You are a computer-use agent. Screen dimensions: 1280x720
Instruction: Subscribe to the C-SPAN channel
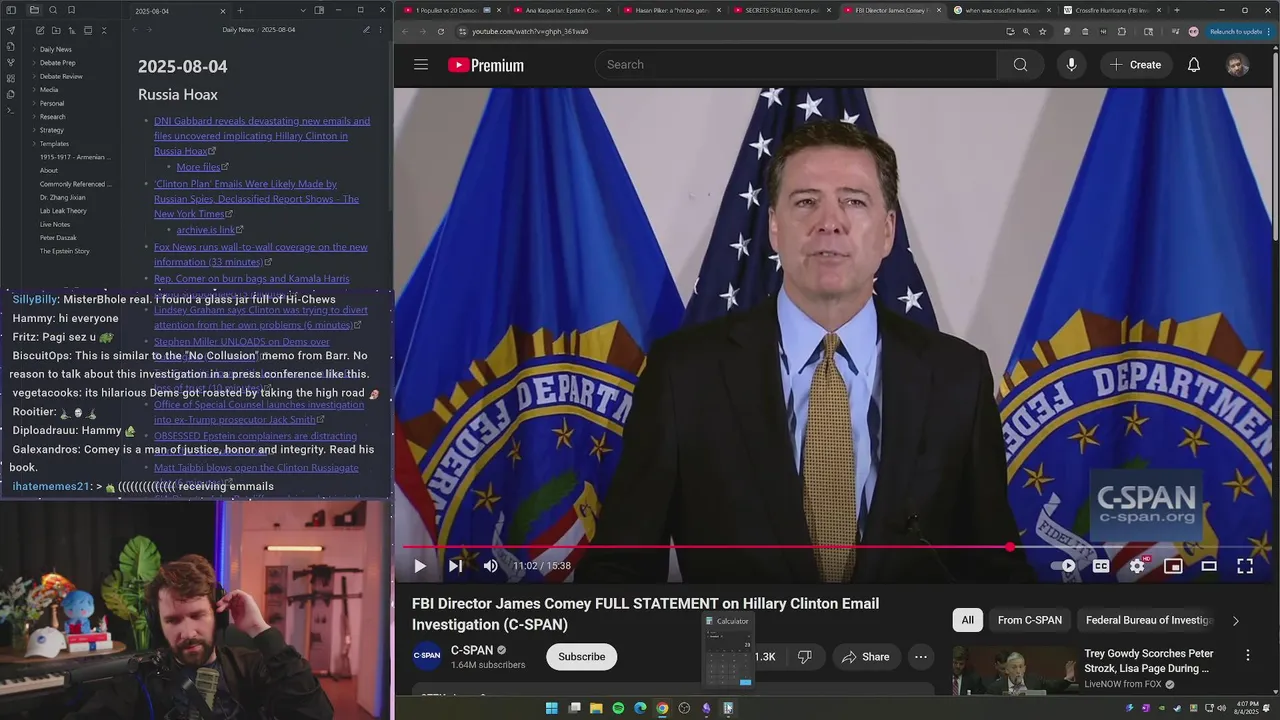(582, 657)
